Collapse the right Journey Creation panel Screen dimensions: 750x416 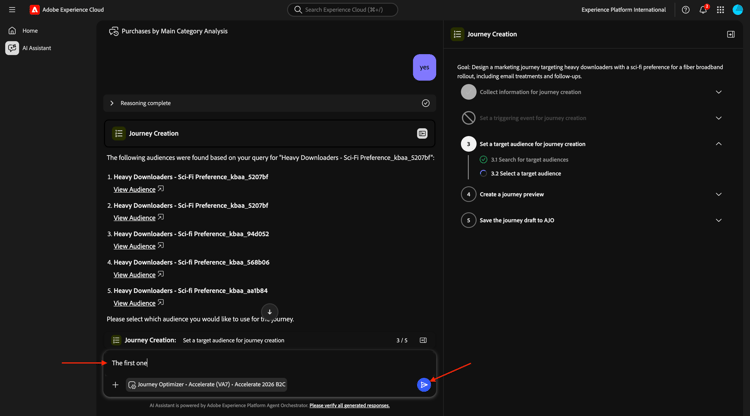pyautogui.click(x=731, y=34)
